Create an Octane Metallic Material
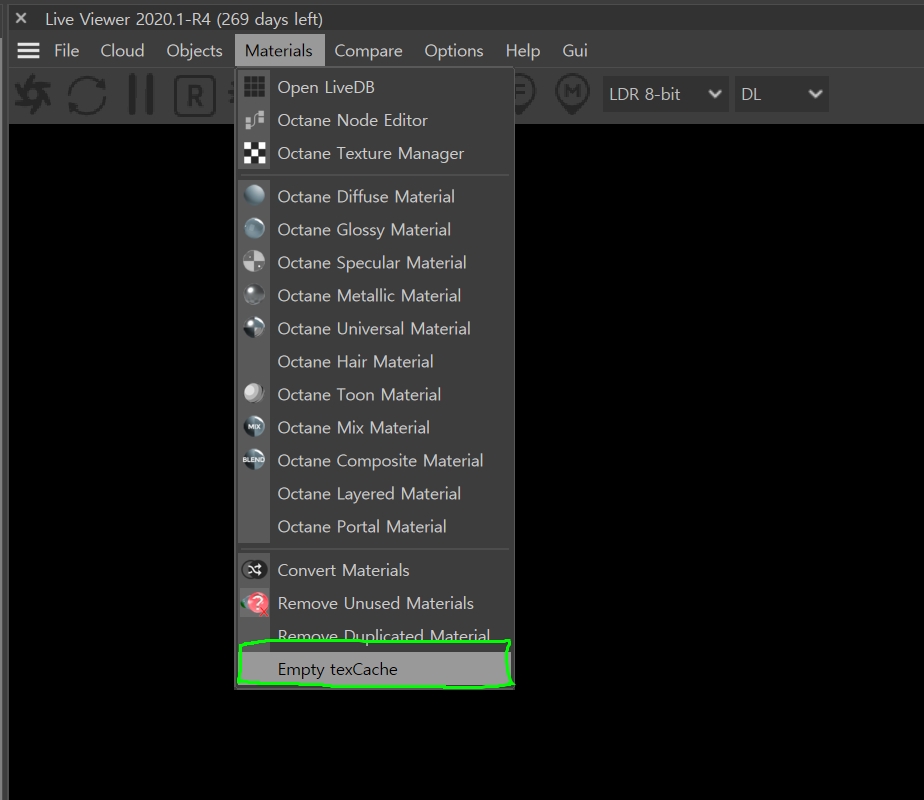Image resolution: width=924 pixels, height=800 pixels. 374,295
